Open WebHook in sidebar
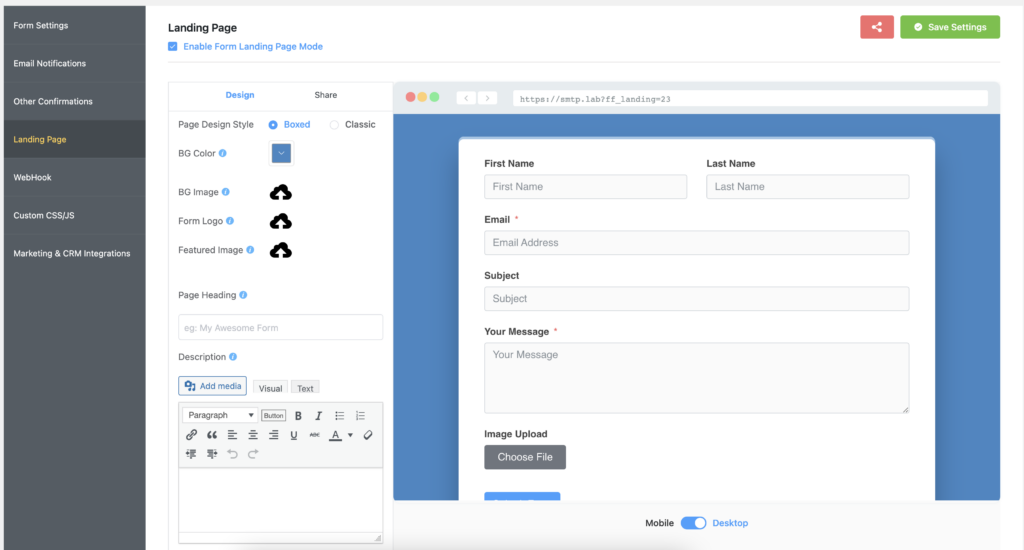 click(x=74, y=177)
